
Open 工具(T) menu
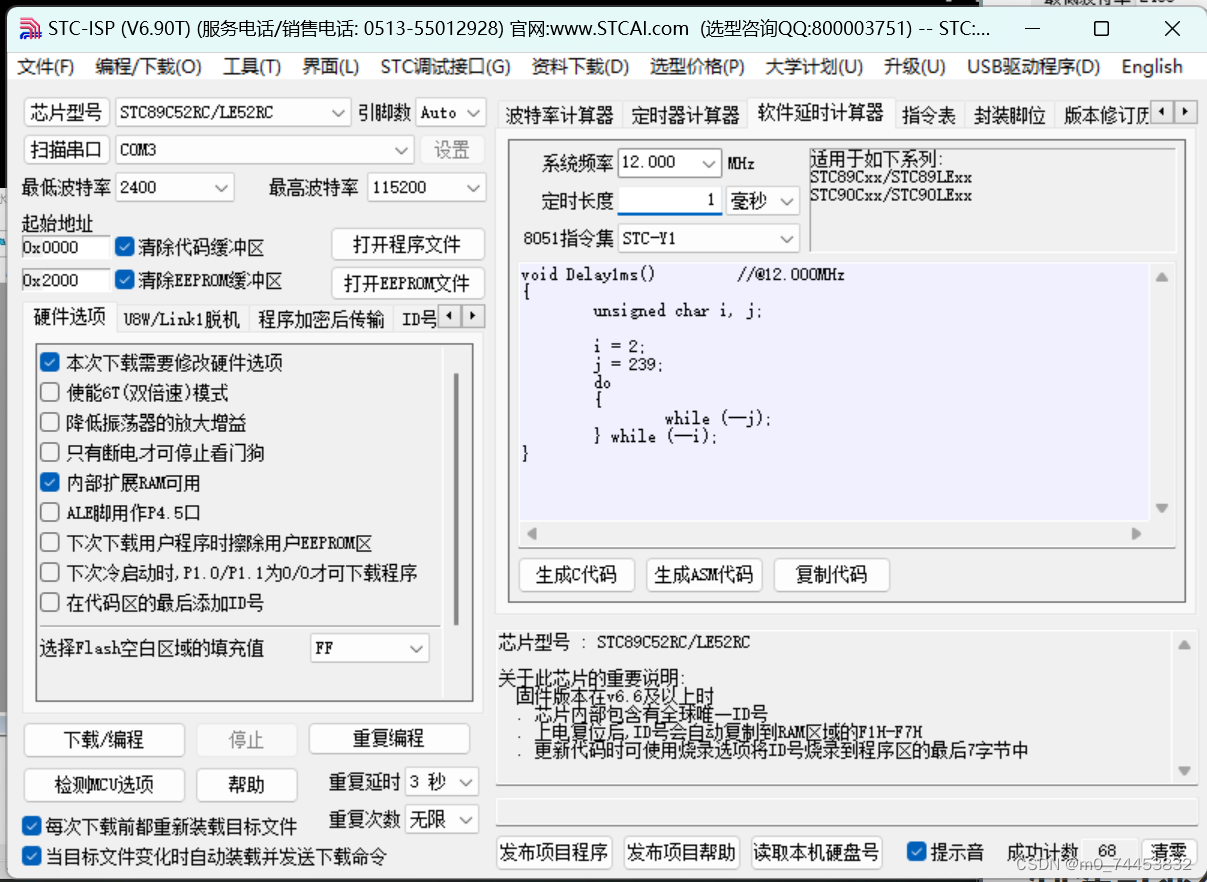point(252,67)
